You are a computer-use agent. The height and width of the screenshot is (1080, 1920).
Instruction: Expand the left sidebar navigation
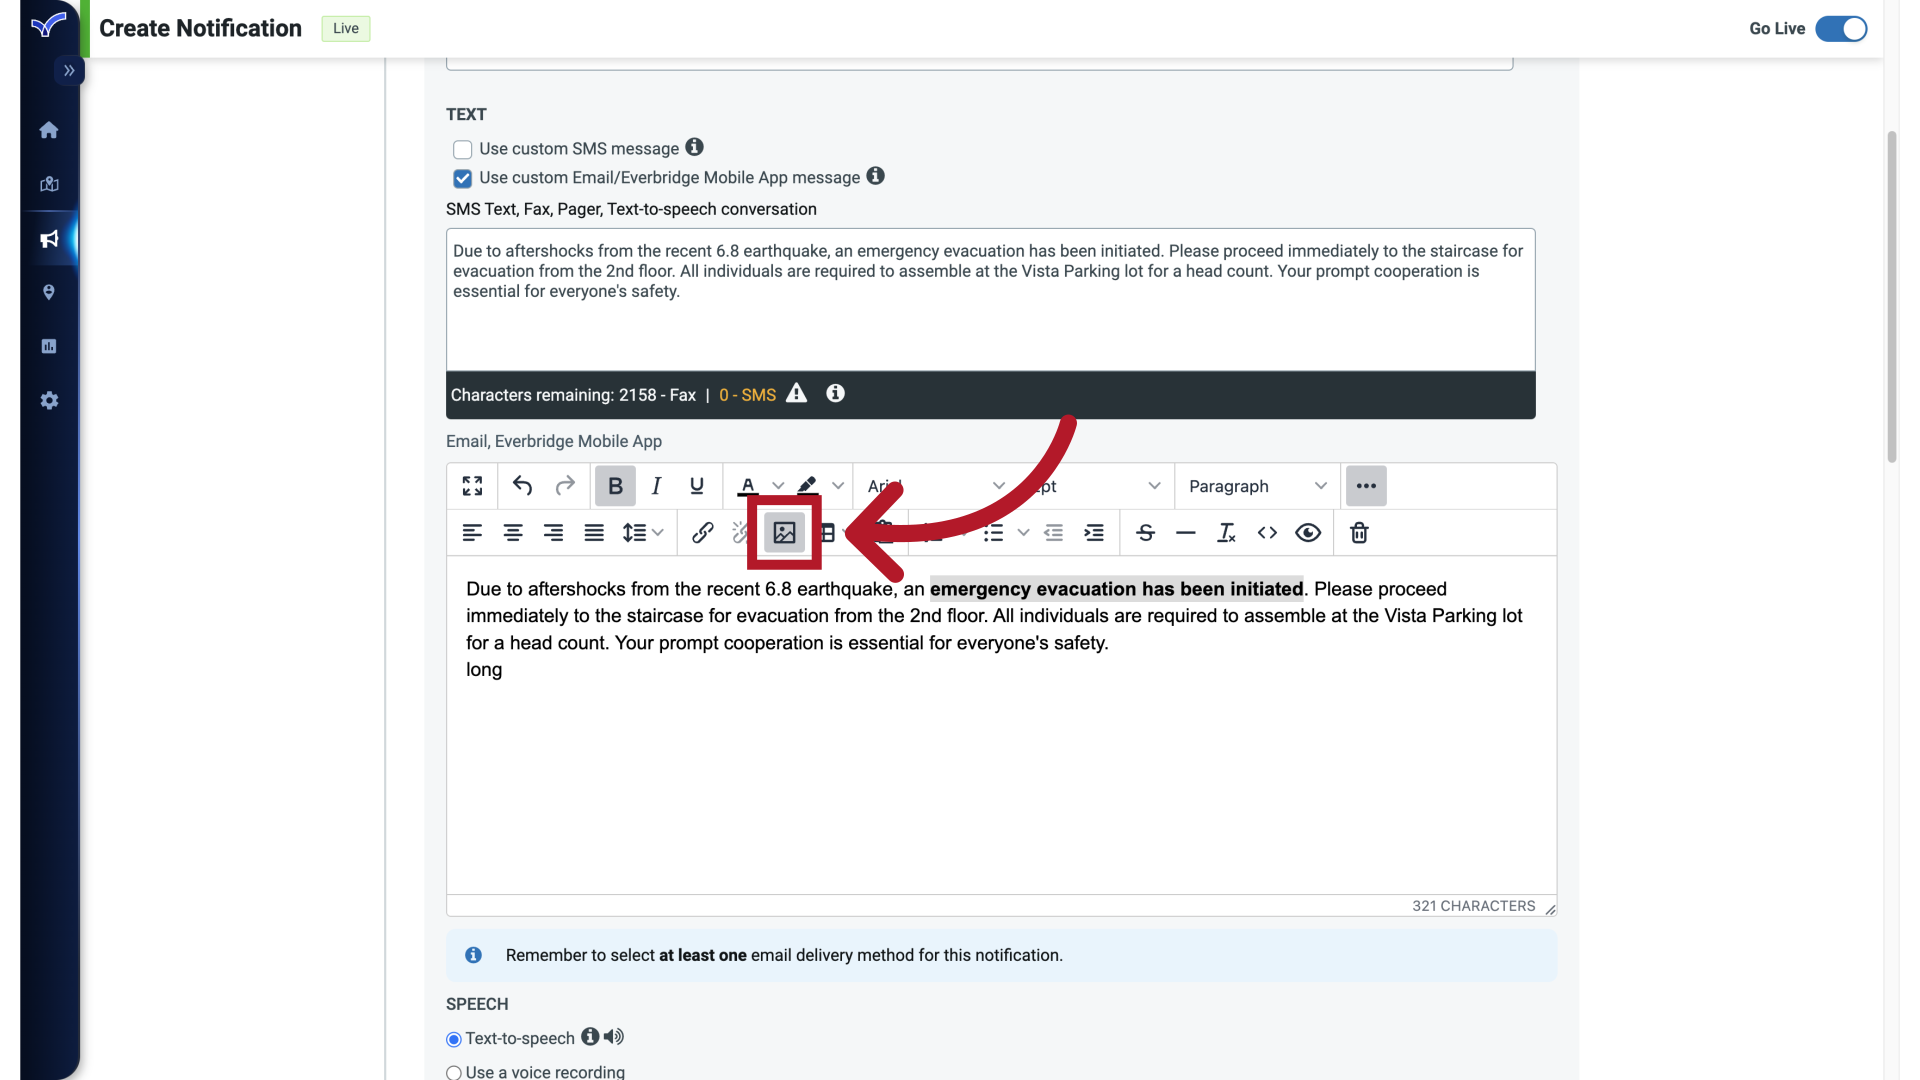69,71
